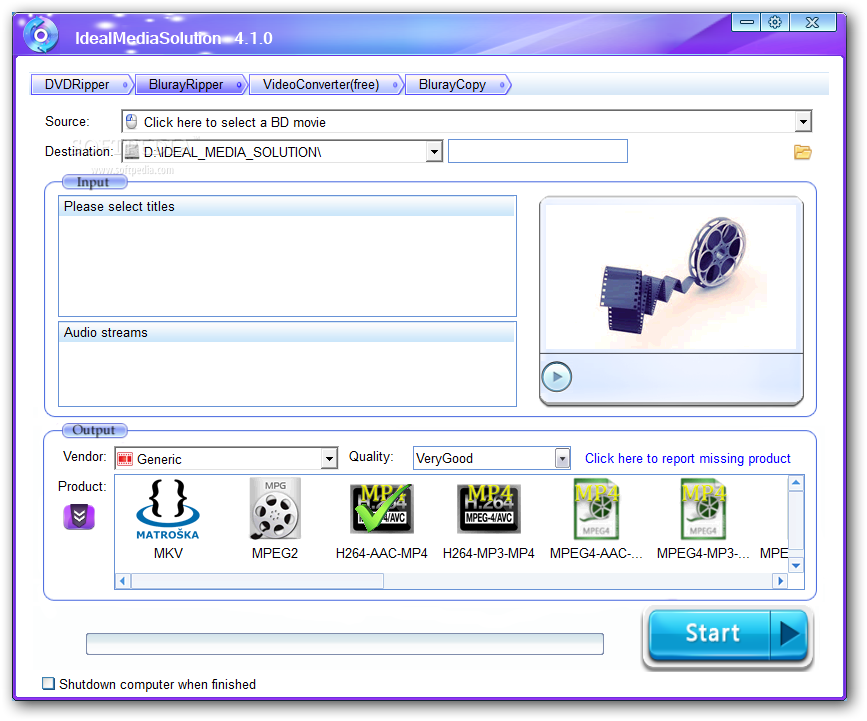Click the purple expand products icon

click(79, 516)
